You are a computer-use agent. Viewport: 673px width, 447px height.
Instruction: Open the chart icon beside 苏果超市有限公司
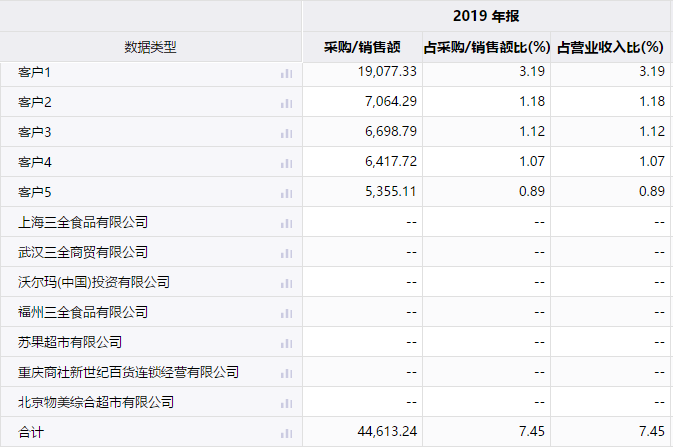click(287, 343)
